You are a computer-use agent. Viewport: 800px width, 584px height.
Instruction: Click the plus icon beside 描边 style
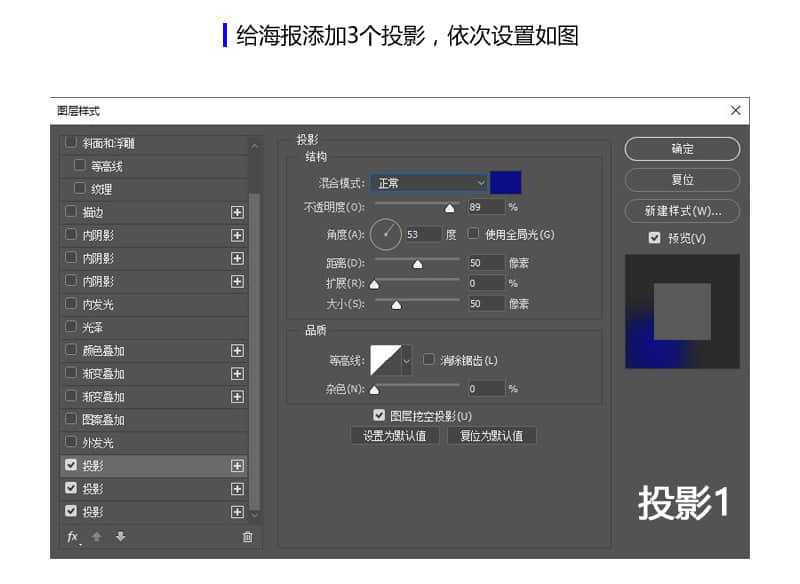(237, 212)
